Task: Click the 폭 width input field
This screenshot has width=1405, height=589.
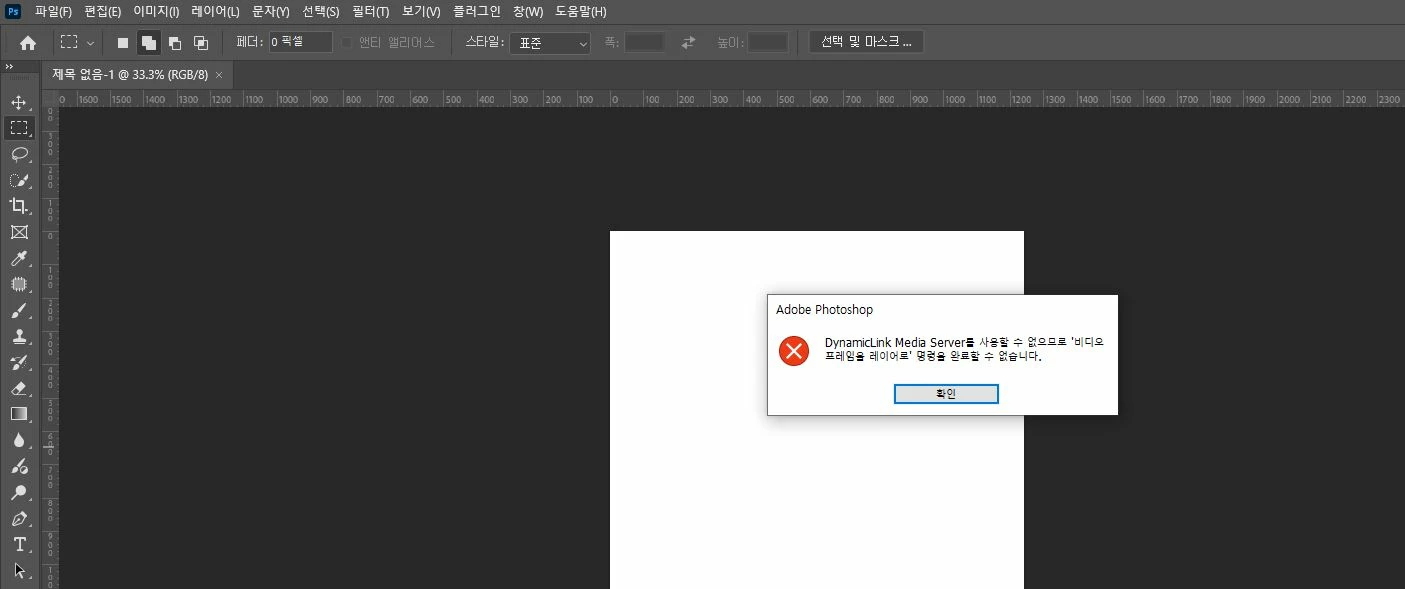Action: [x=645, y=42]
